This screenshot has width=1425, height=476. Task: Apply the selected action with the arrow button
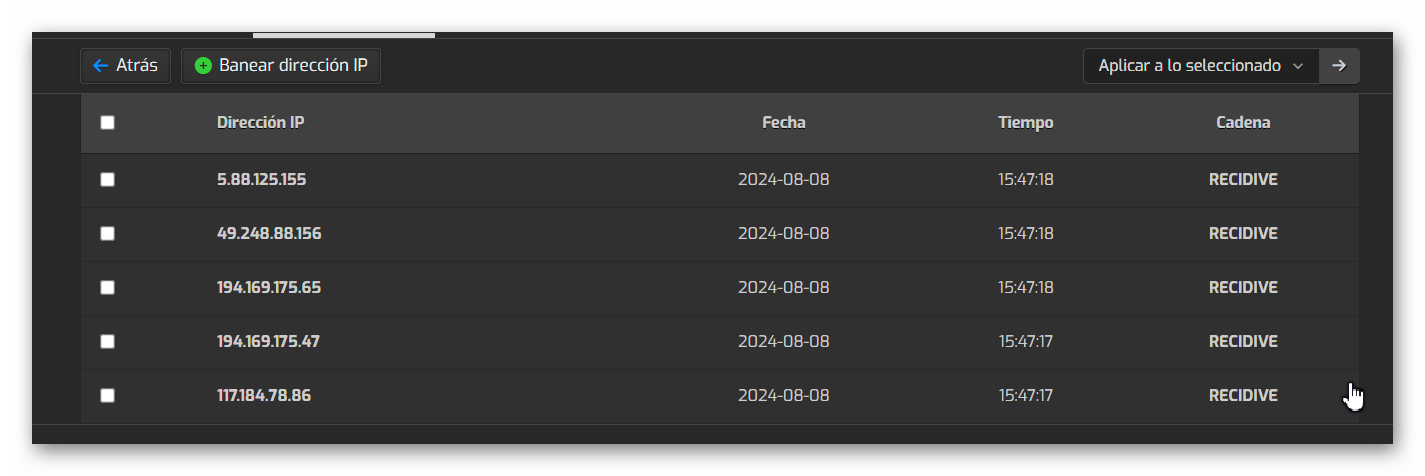click(1339, 66)
